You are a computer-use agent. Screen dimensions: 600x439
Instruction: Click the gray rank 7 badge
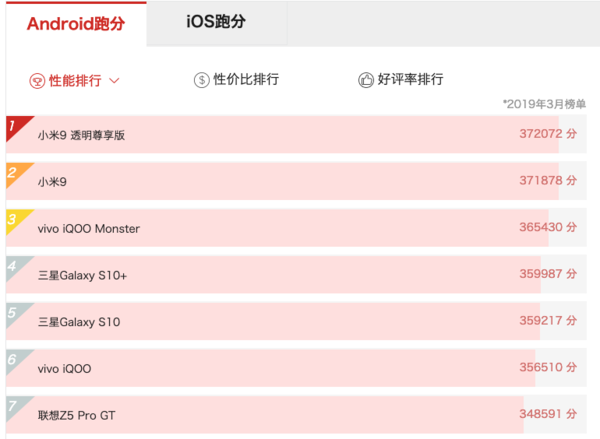click(15, 406)
